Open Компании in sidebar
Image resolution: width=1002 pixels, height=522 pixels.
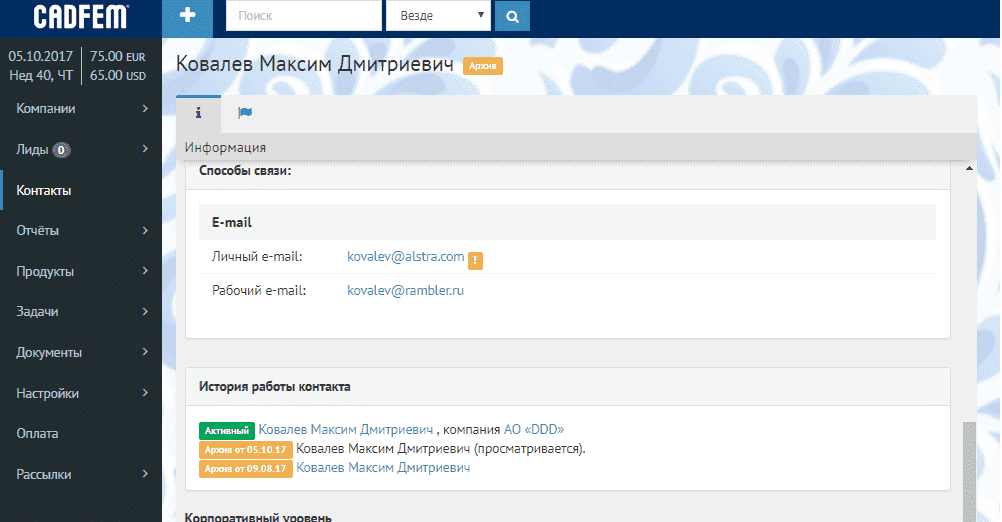pos(45,109)
